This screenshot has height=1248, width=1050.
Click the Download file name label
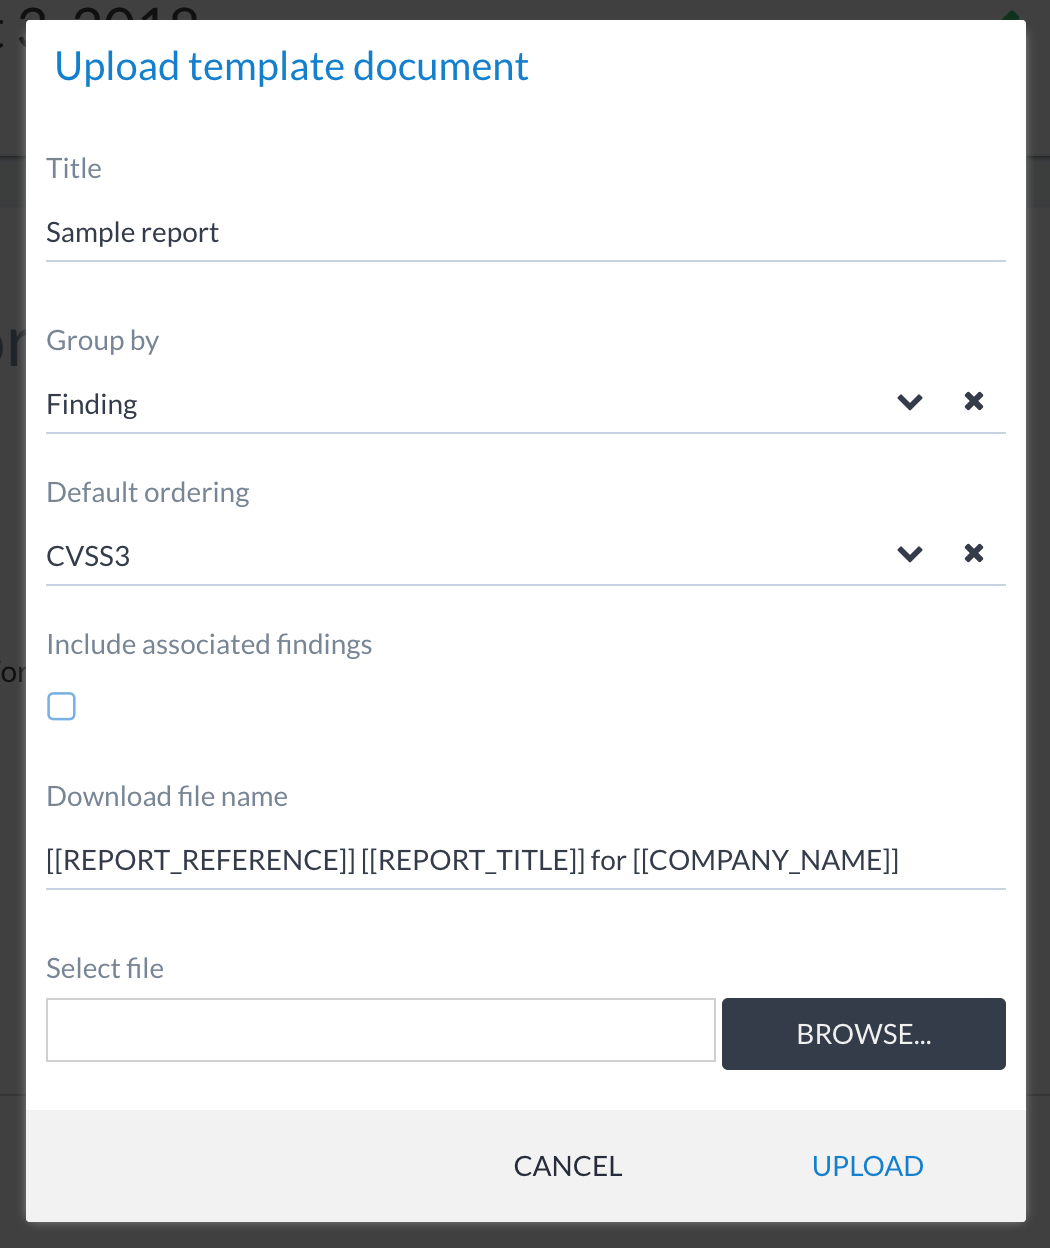(x=167, y=797)
